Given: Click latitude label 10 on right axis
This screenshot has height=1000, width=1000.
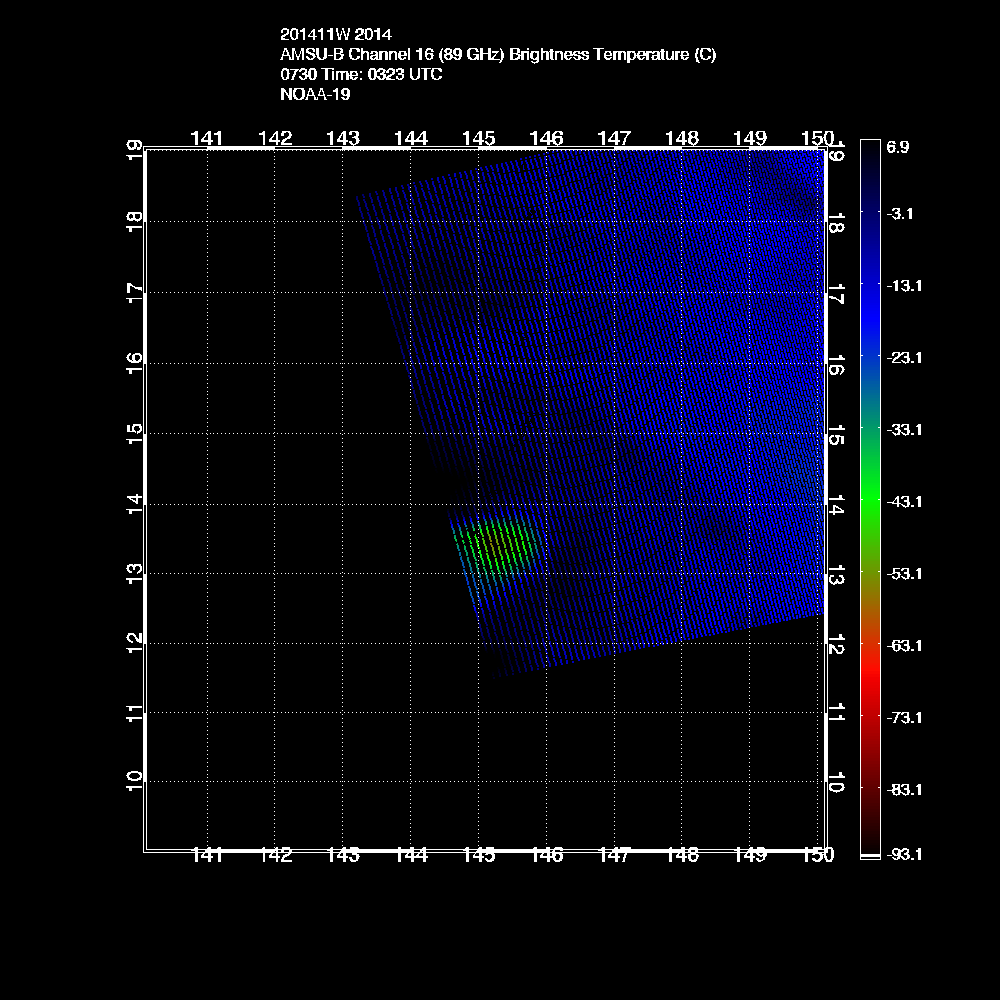Looking at the screenshot, I should click(836, 781).
